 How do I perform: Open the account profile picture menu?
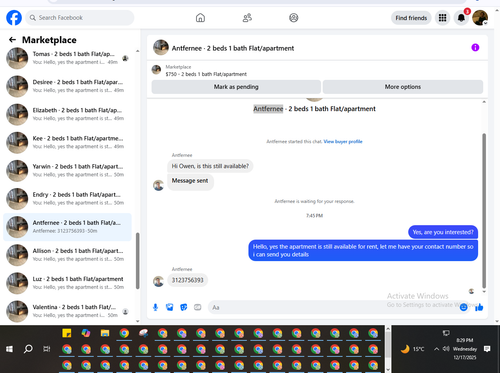(480, 18)
